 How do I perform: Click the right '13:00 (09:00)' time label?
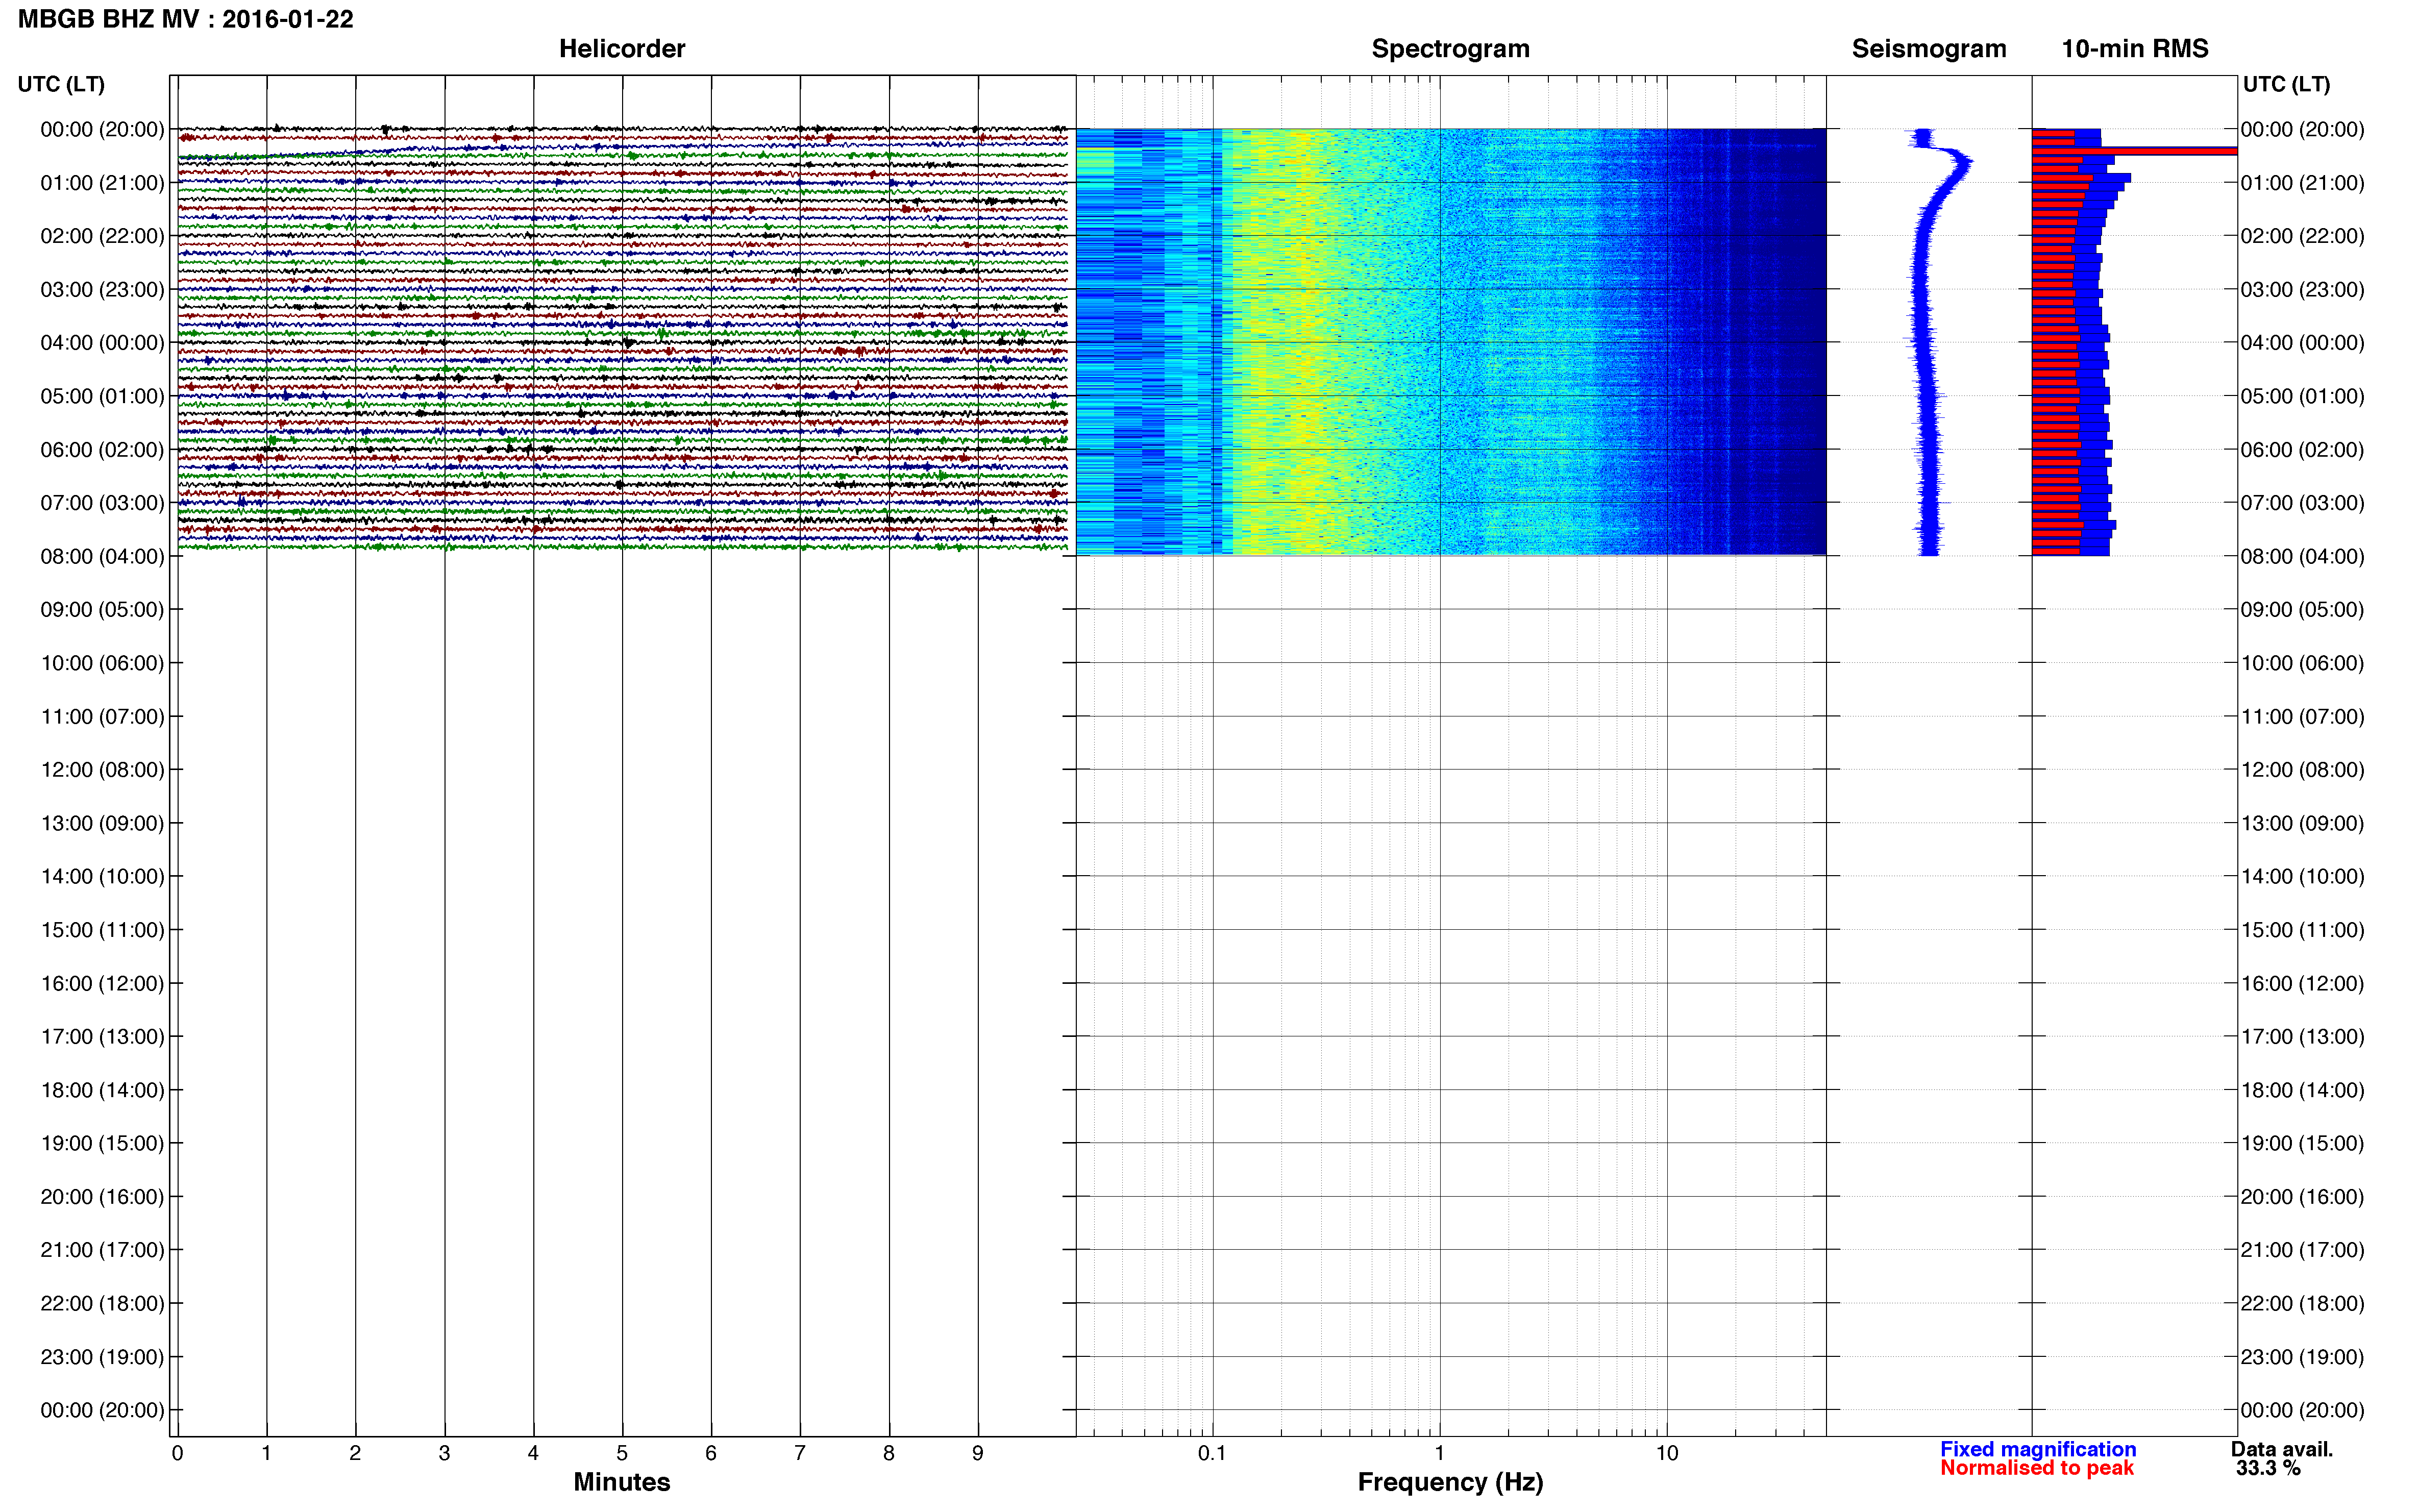click(2302, 823)
